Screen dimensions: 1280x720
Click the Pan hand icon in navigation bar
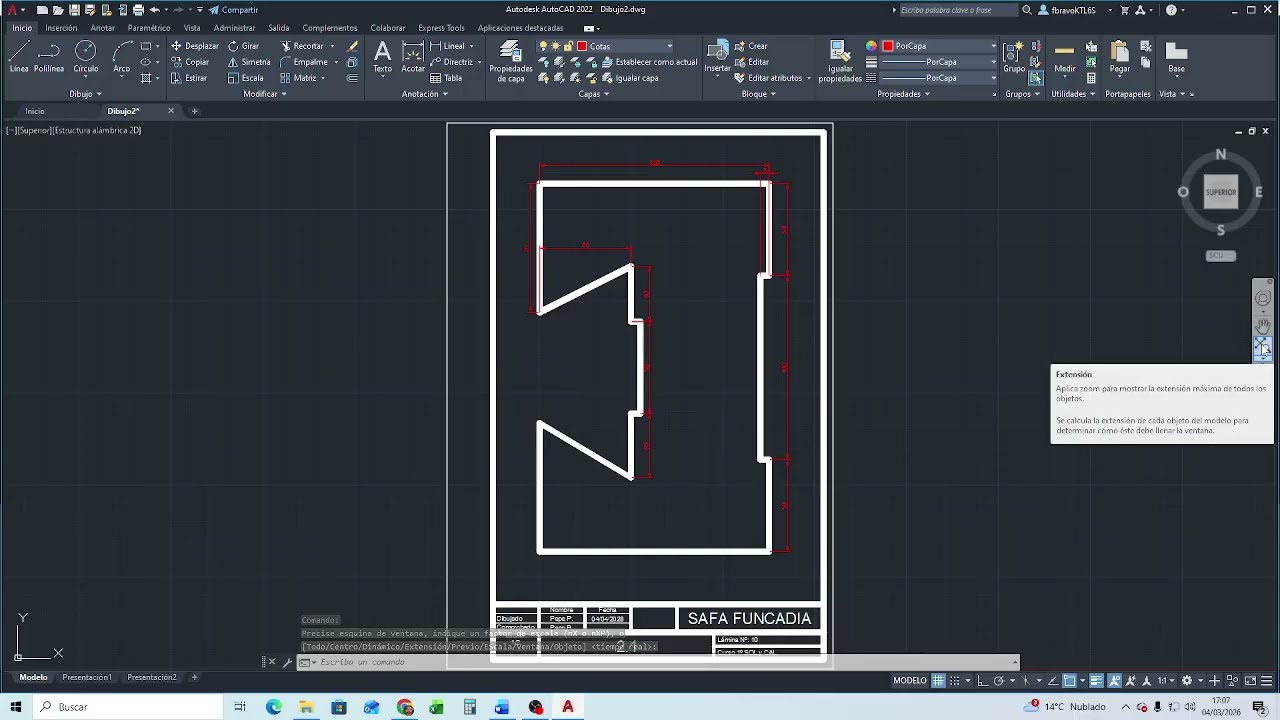click(1263, 326)
